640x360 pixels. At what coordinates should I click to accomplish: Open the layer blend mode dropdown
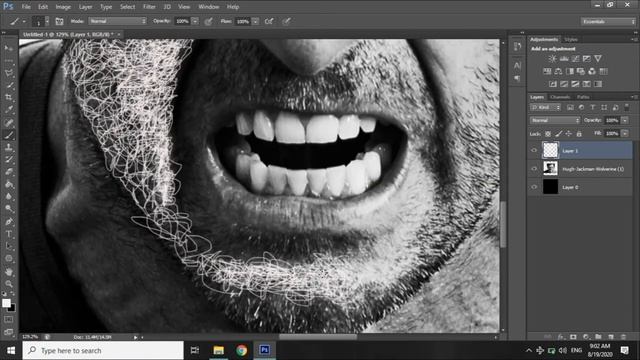coord(555,120)
